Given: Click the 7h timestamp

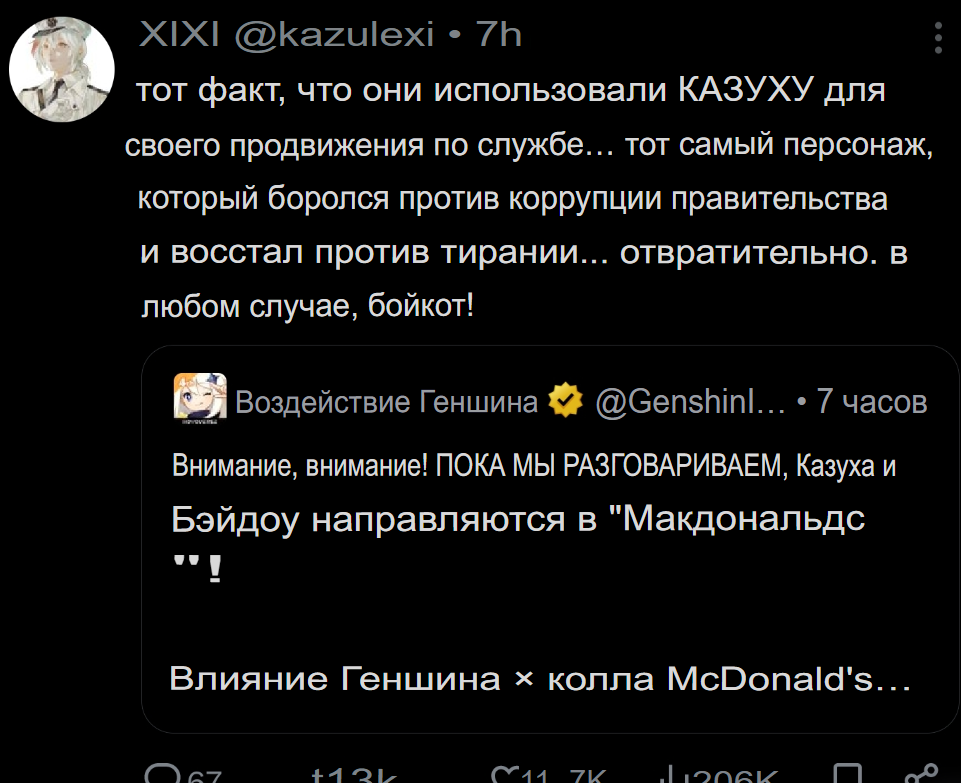Looking at the screenshot, I should (498, 36).
